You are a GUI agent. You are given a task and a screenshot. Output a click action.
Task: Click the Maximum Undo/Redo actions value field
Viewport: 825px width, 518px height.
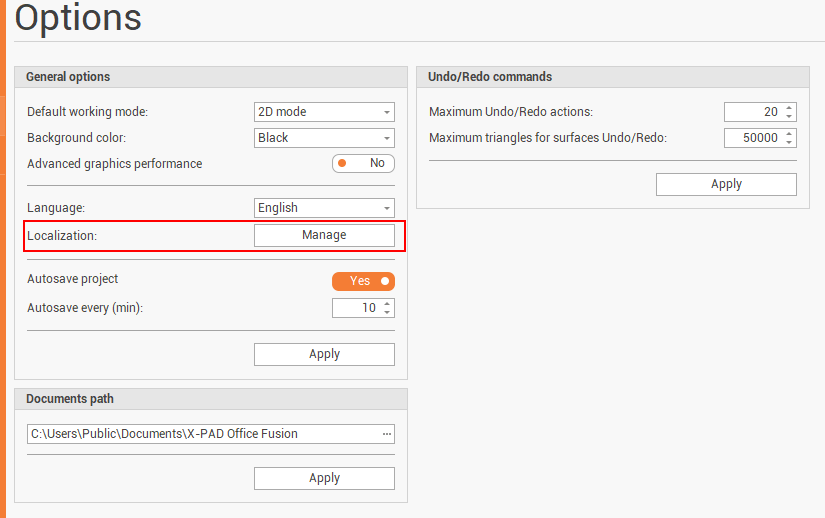754,112
